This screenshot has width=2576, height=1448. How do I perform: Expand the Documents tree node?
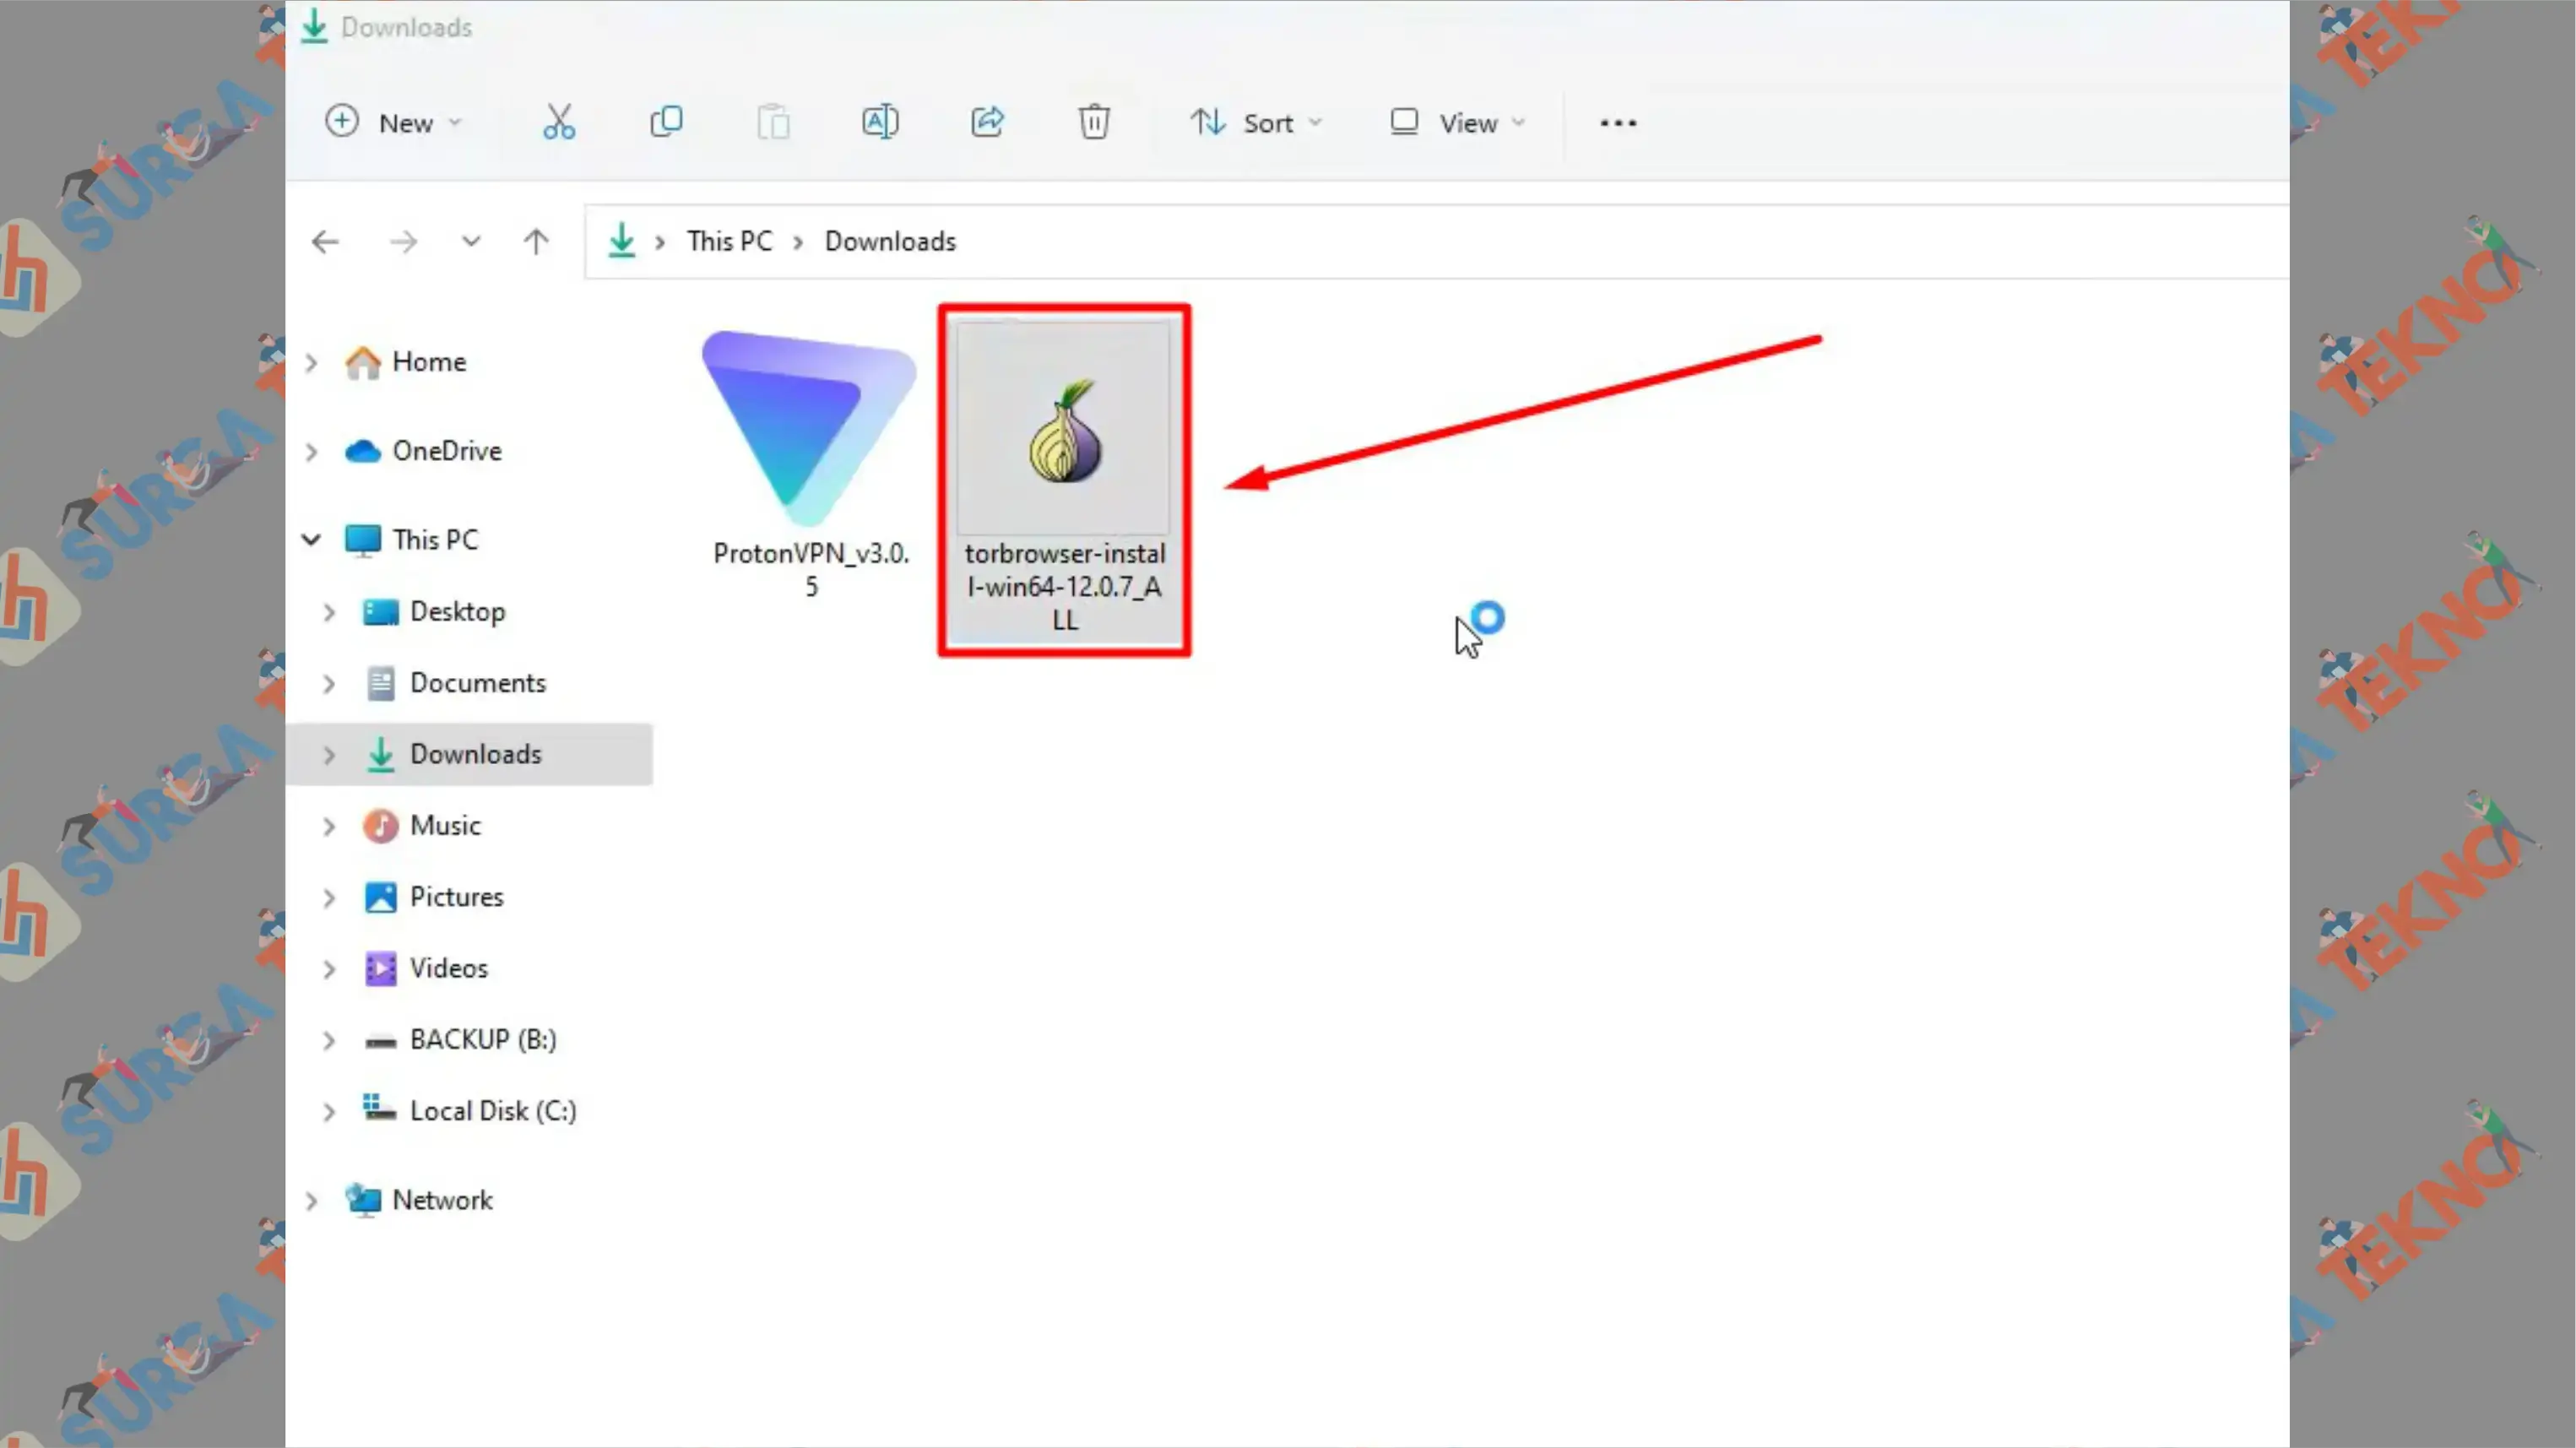click(x=329, y=684)
